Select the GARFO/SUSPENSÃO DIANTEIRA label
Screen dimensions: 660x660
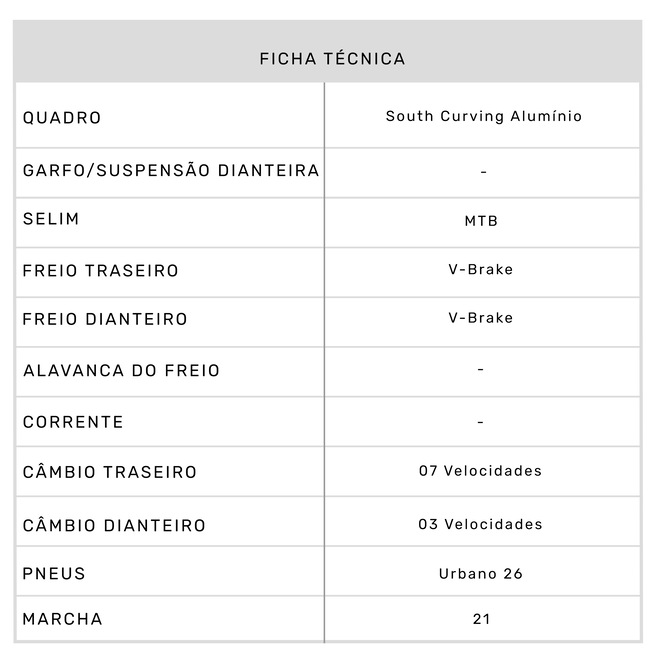(171, 171)
